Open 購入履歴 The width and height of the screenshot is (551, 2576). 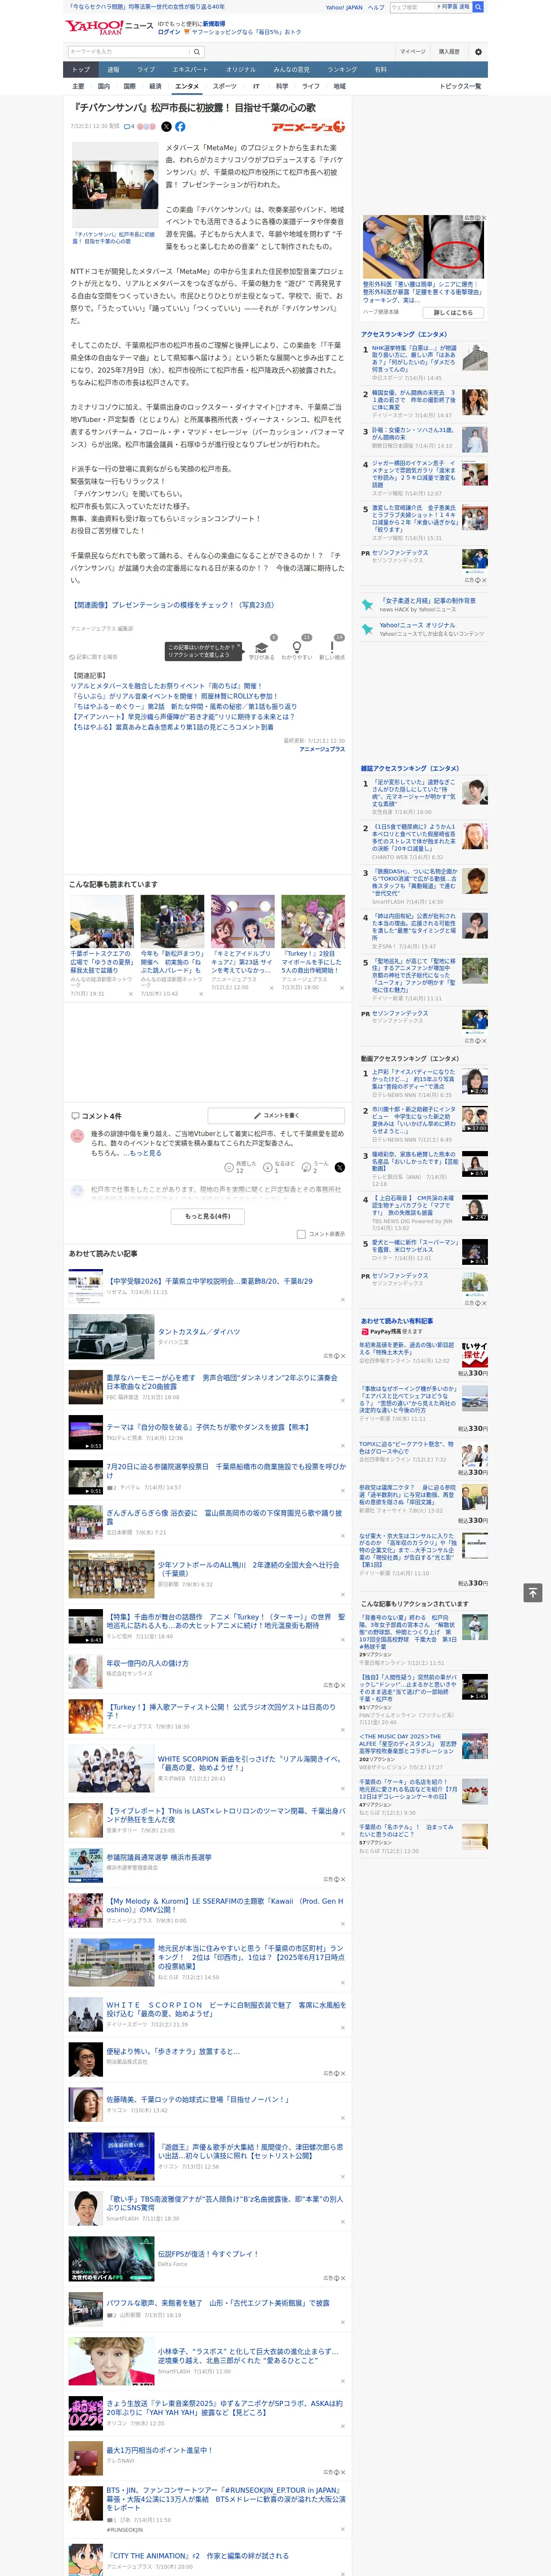(449, 52)
